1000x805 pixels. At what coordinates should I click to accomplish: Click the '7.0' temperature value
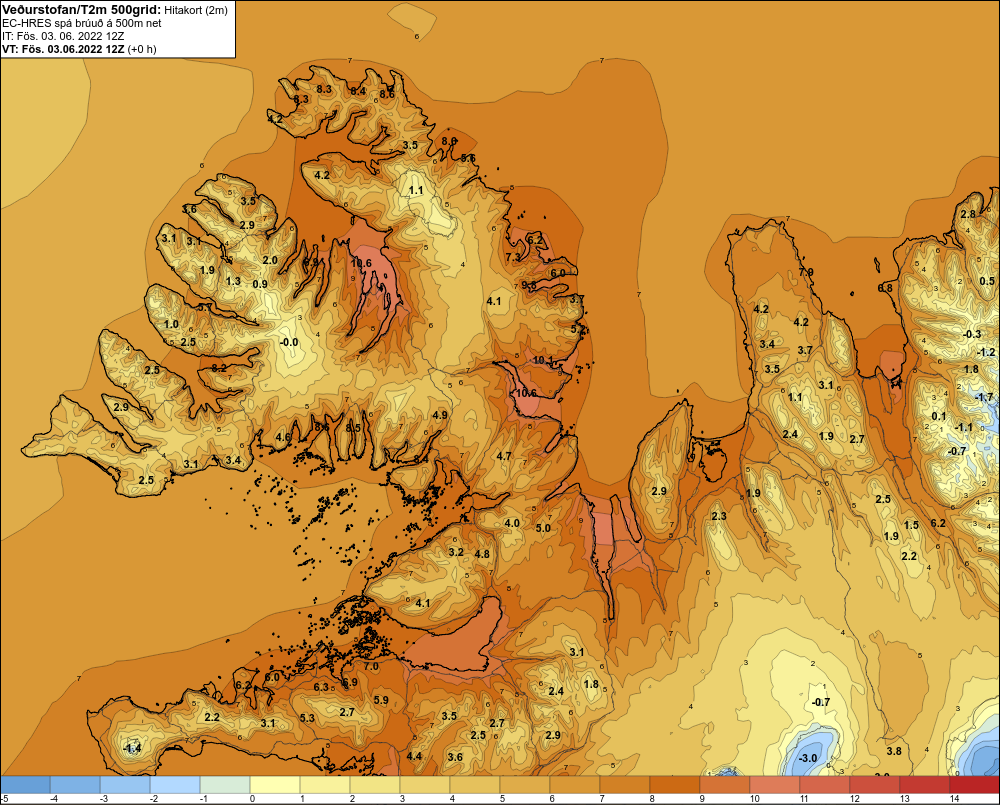pos(371,667)
